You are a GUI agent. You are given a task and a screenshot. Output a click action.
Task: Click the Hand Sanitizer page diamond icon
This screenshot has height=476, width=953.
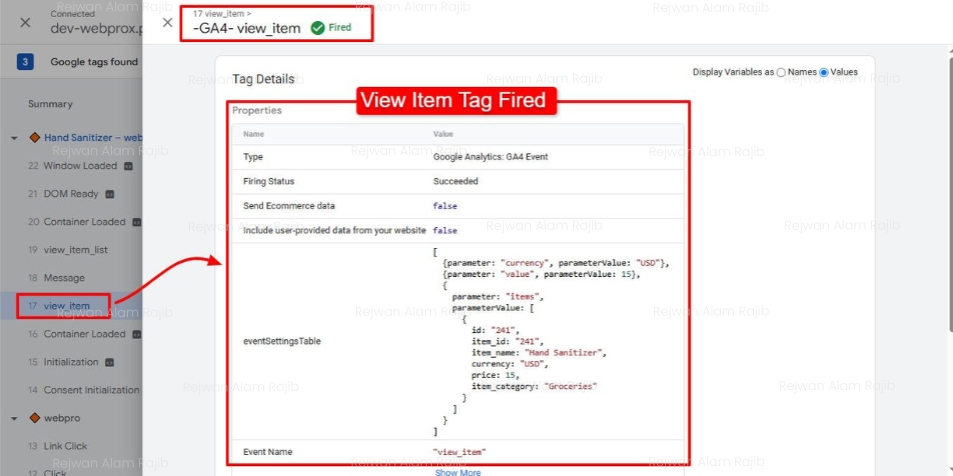pyautogui.click(x=33, y=137)
